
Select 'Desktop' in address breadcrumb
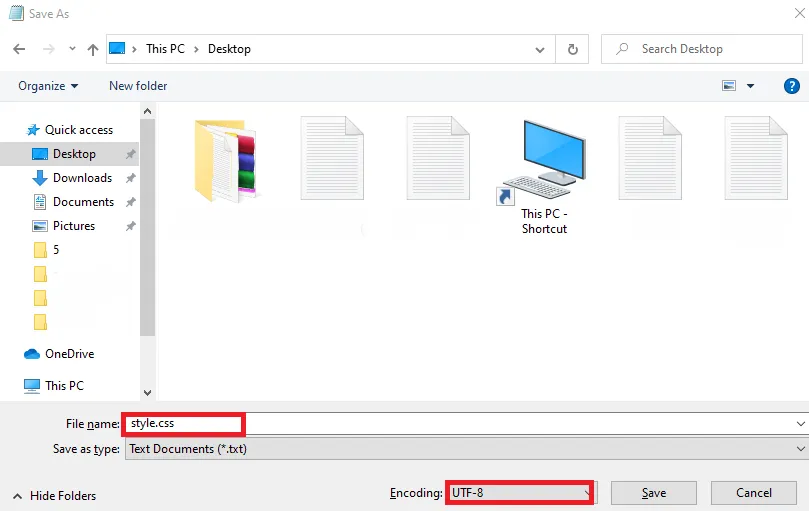coord(229,49)
